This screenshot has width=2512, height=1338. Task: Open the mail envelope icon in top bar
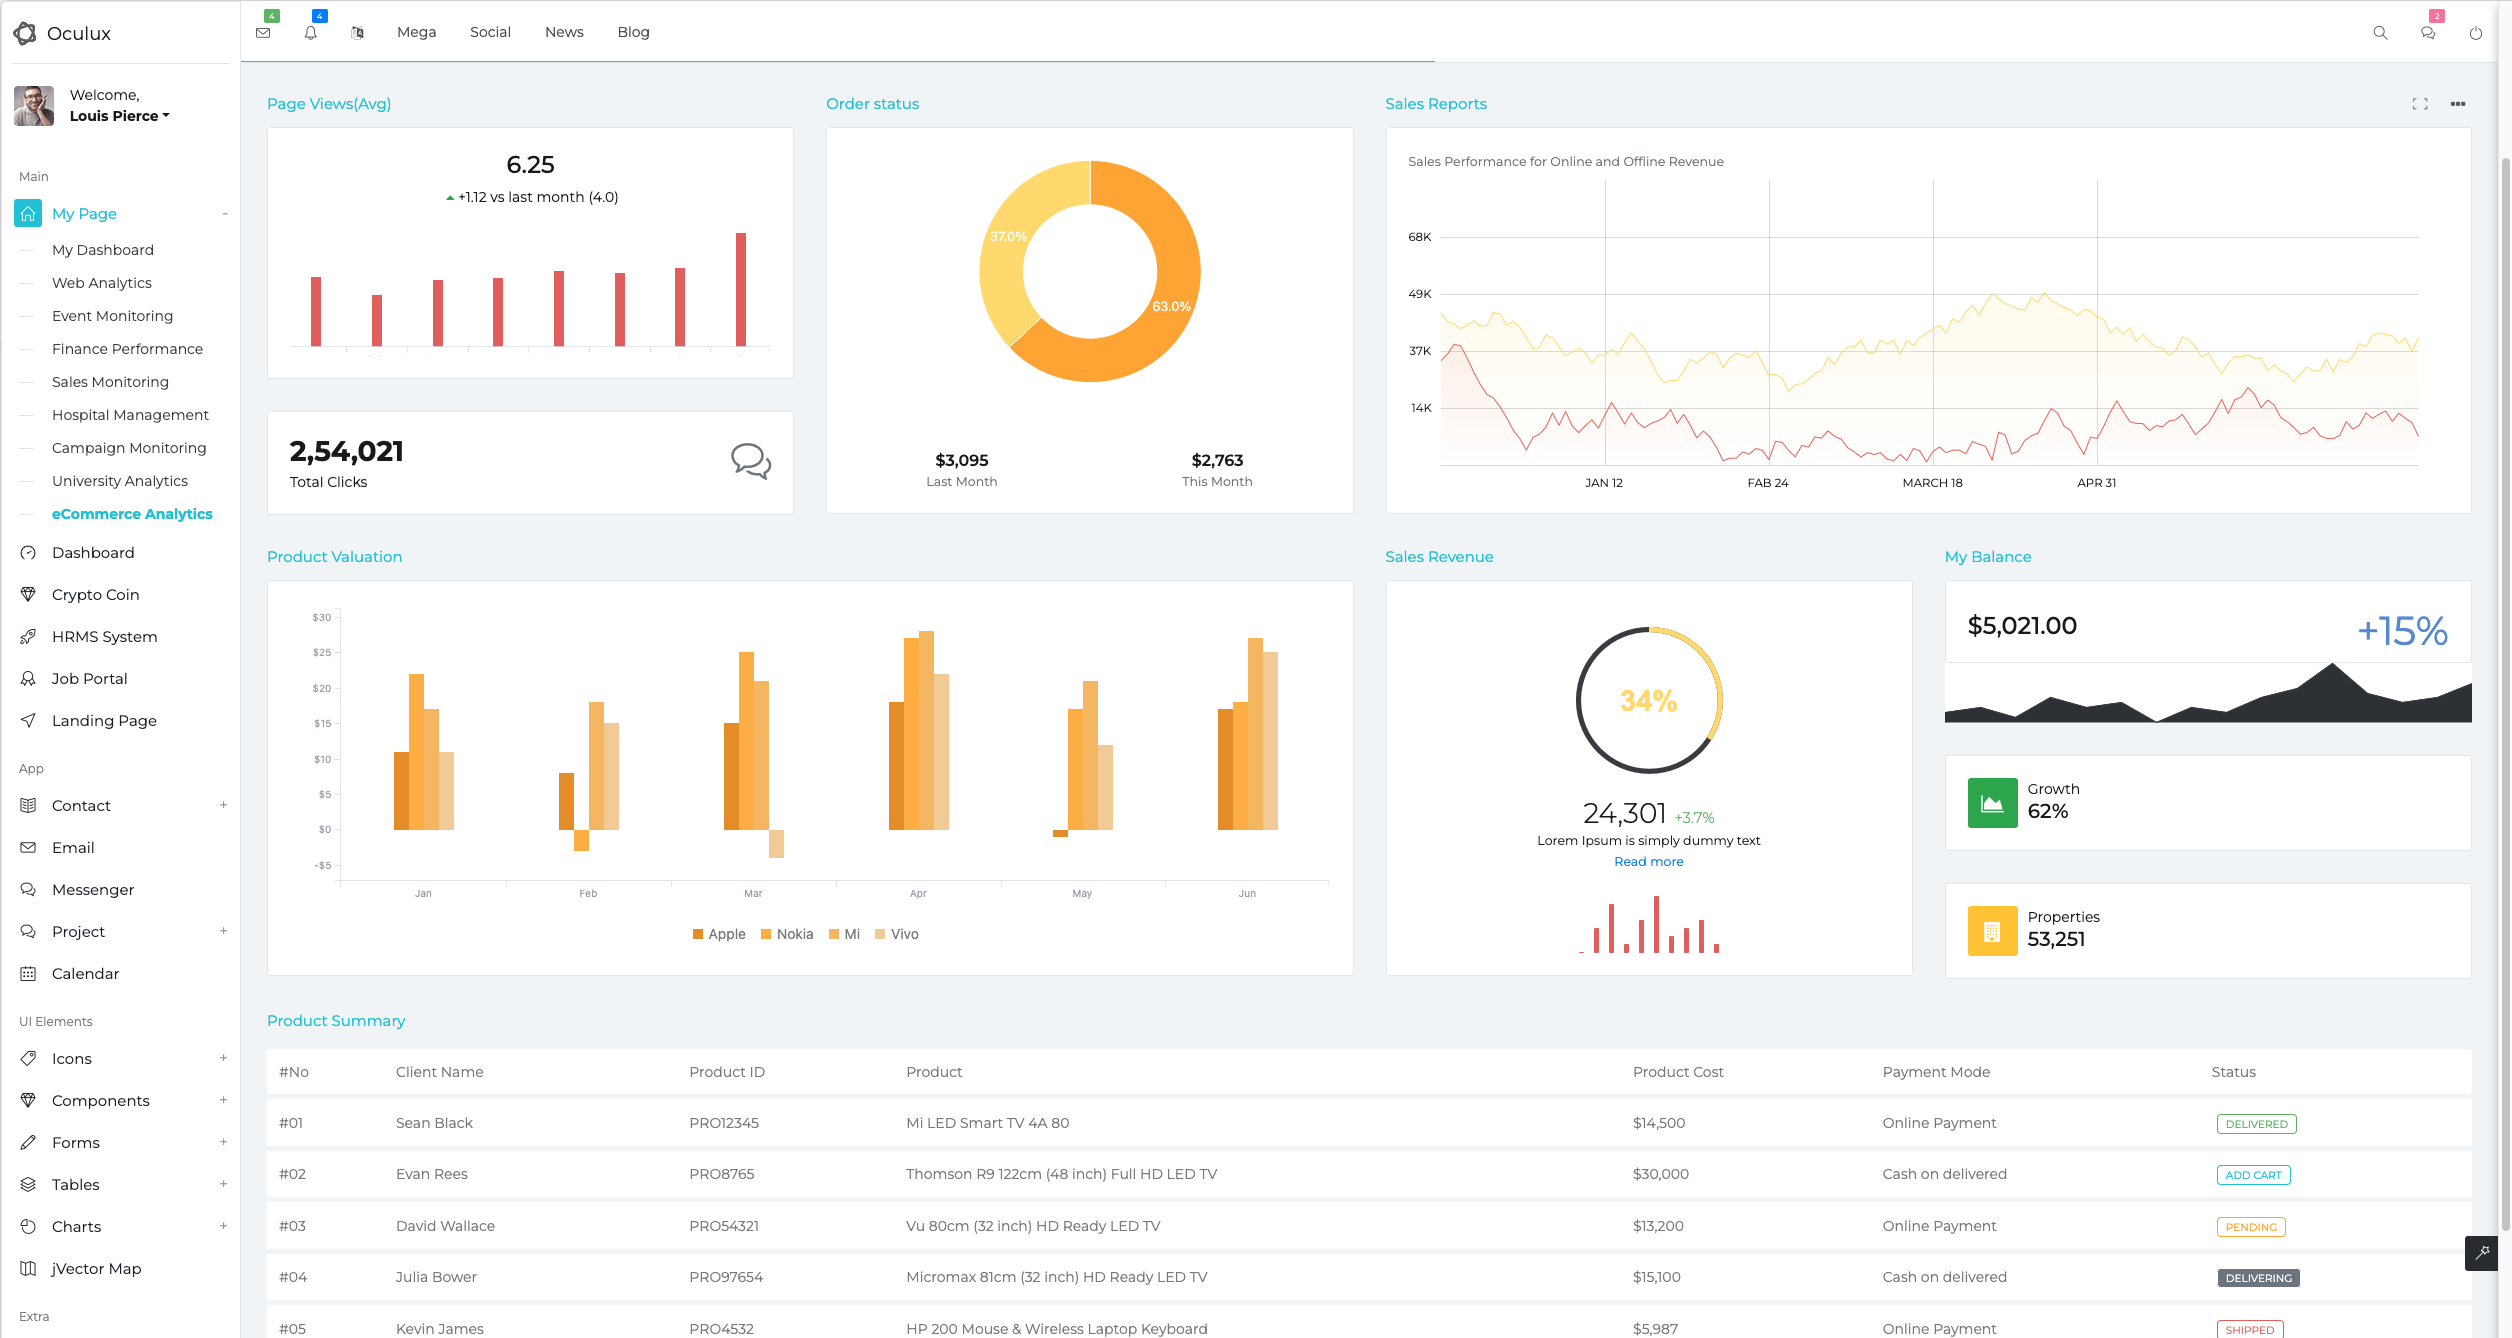point(263,32)
